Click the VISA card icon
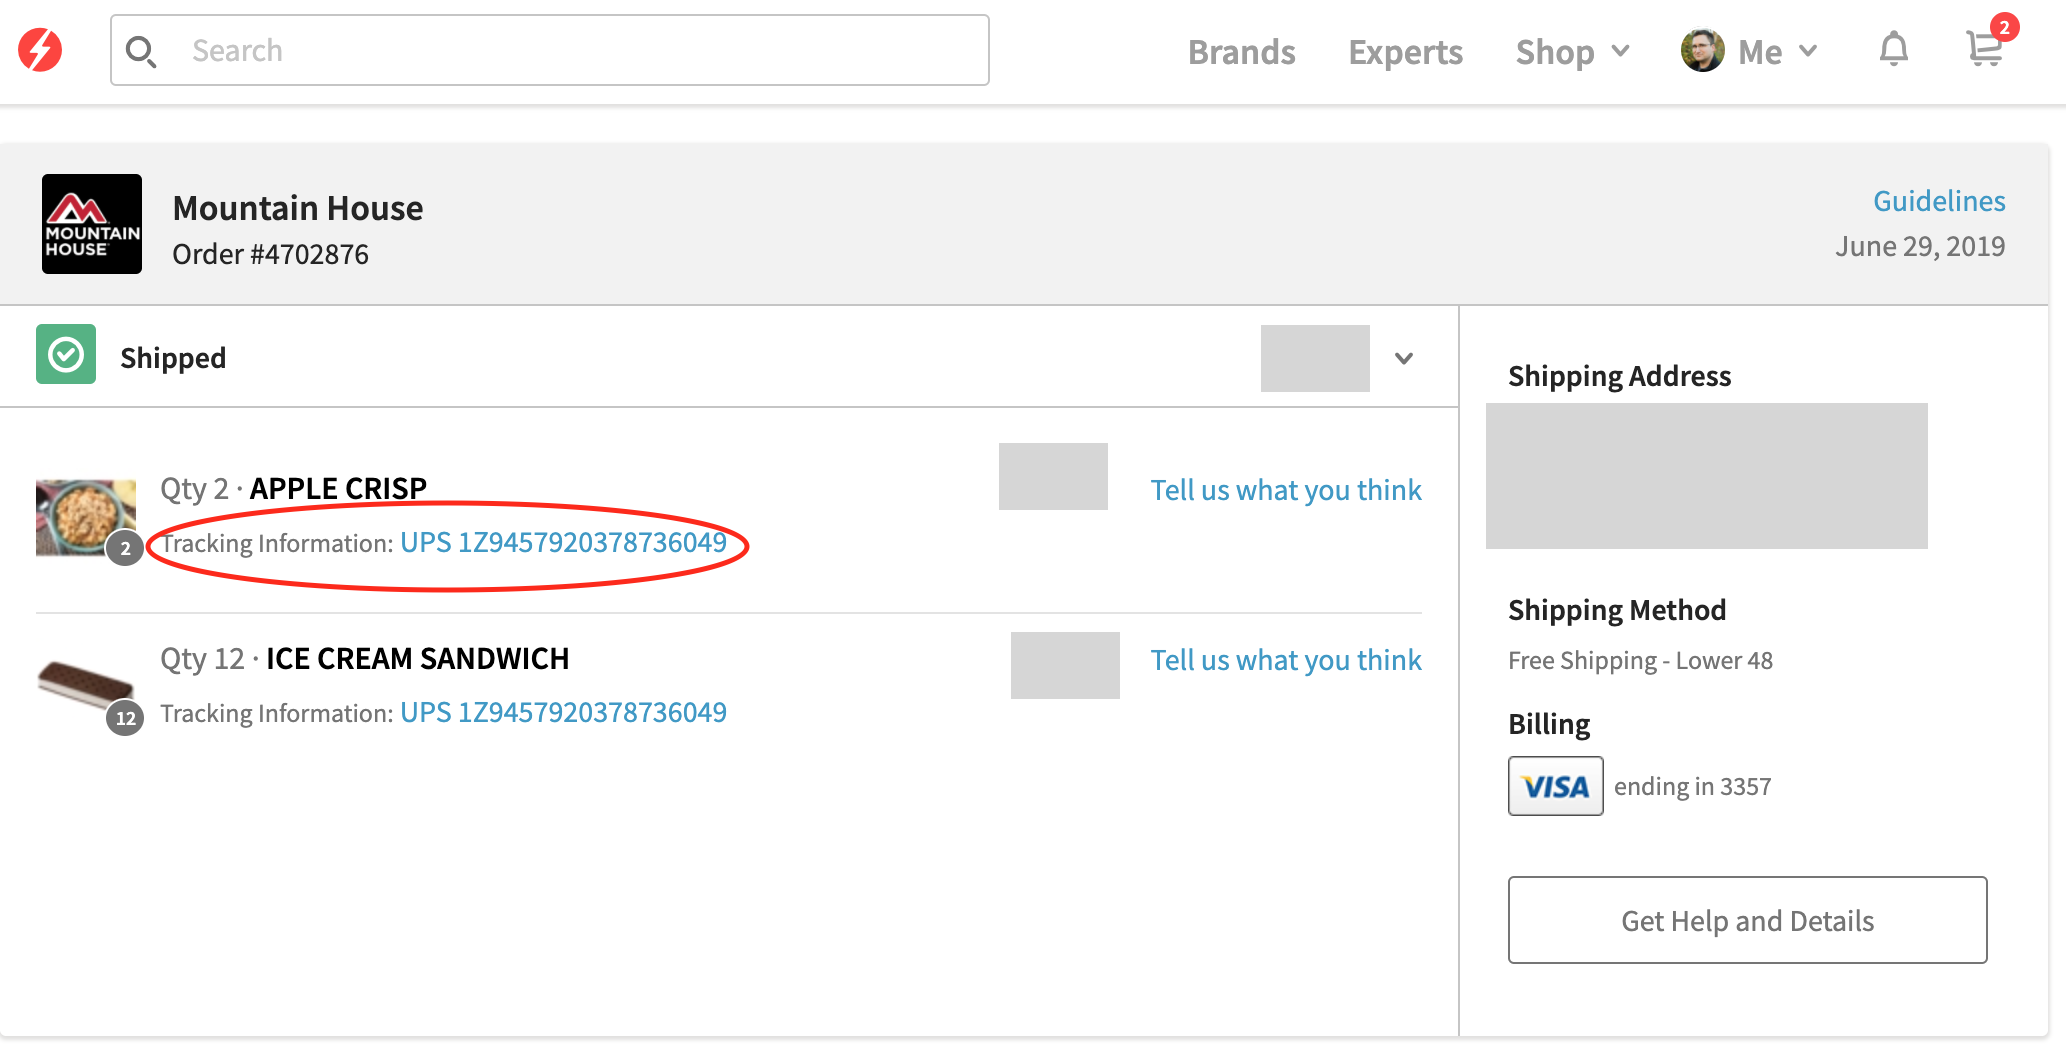The height and width of the screenshot is (1054, 2066). pyautogui.click(x=1555, y=786)
